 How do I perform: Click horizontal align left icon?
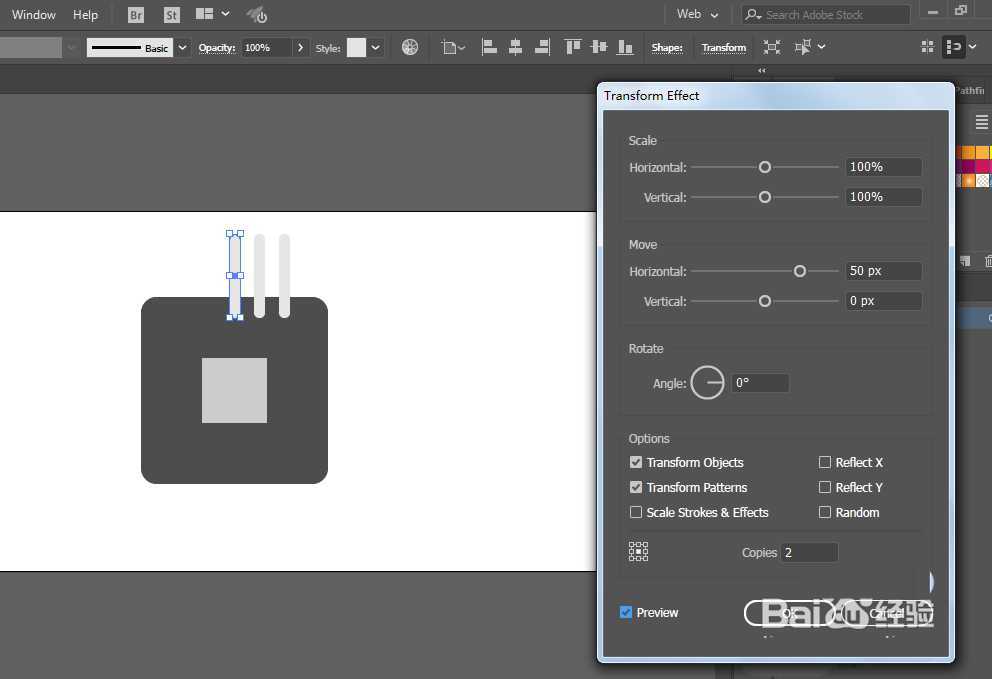490,47
